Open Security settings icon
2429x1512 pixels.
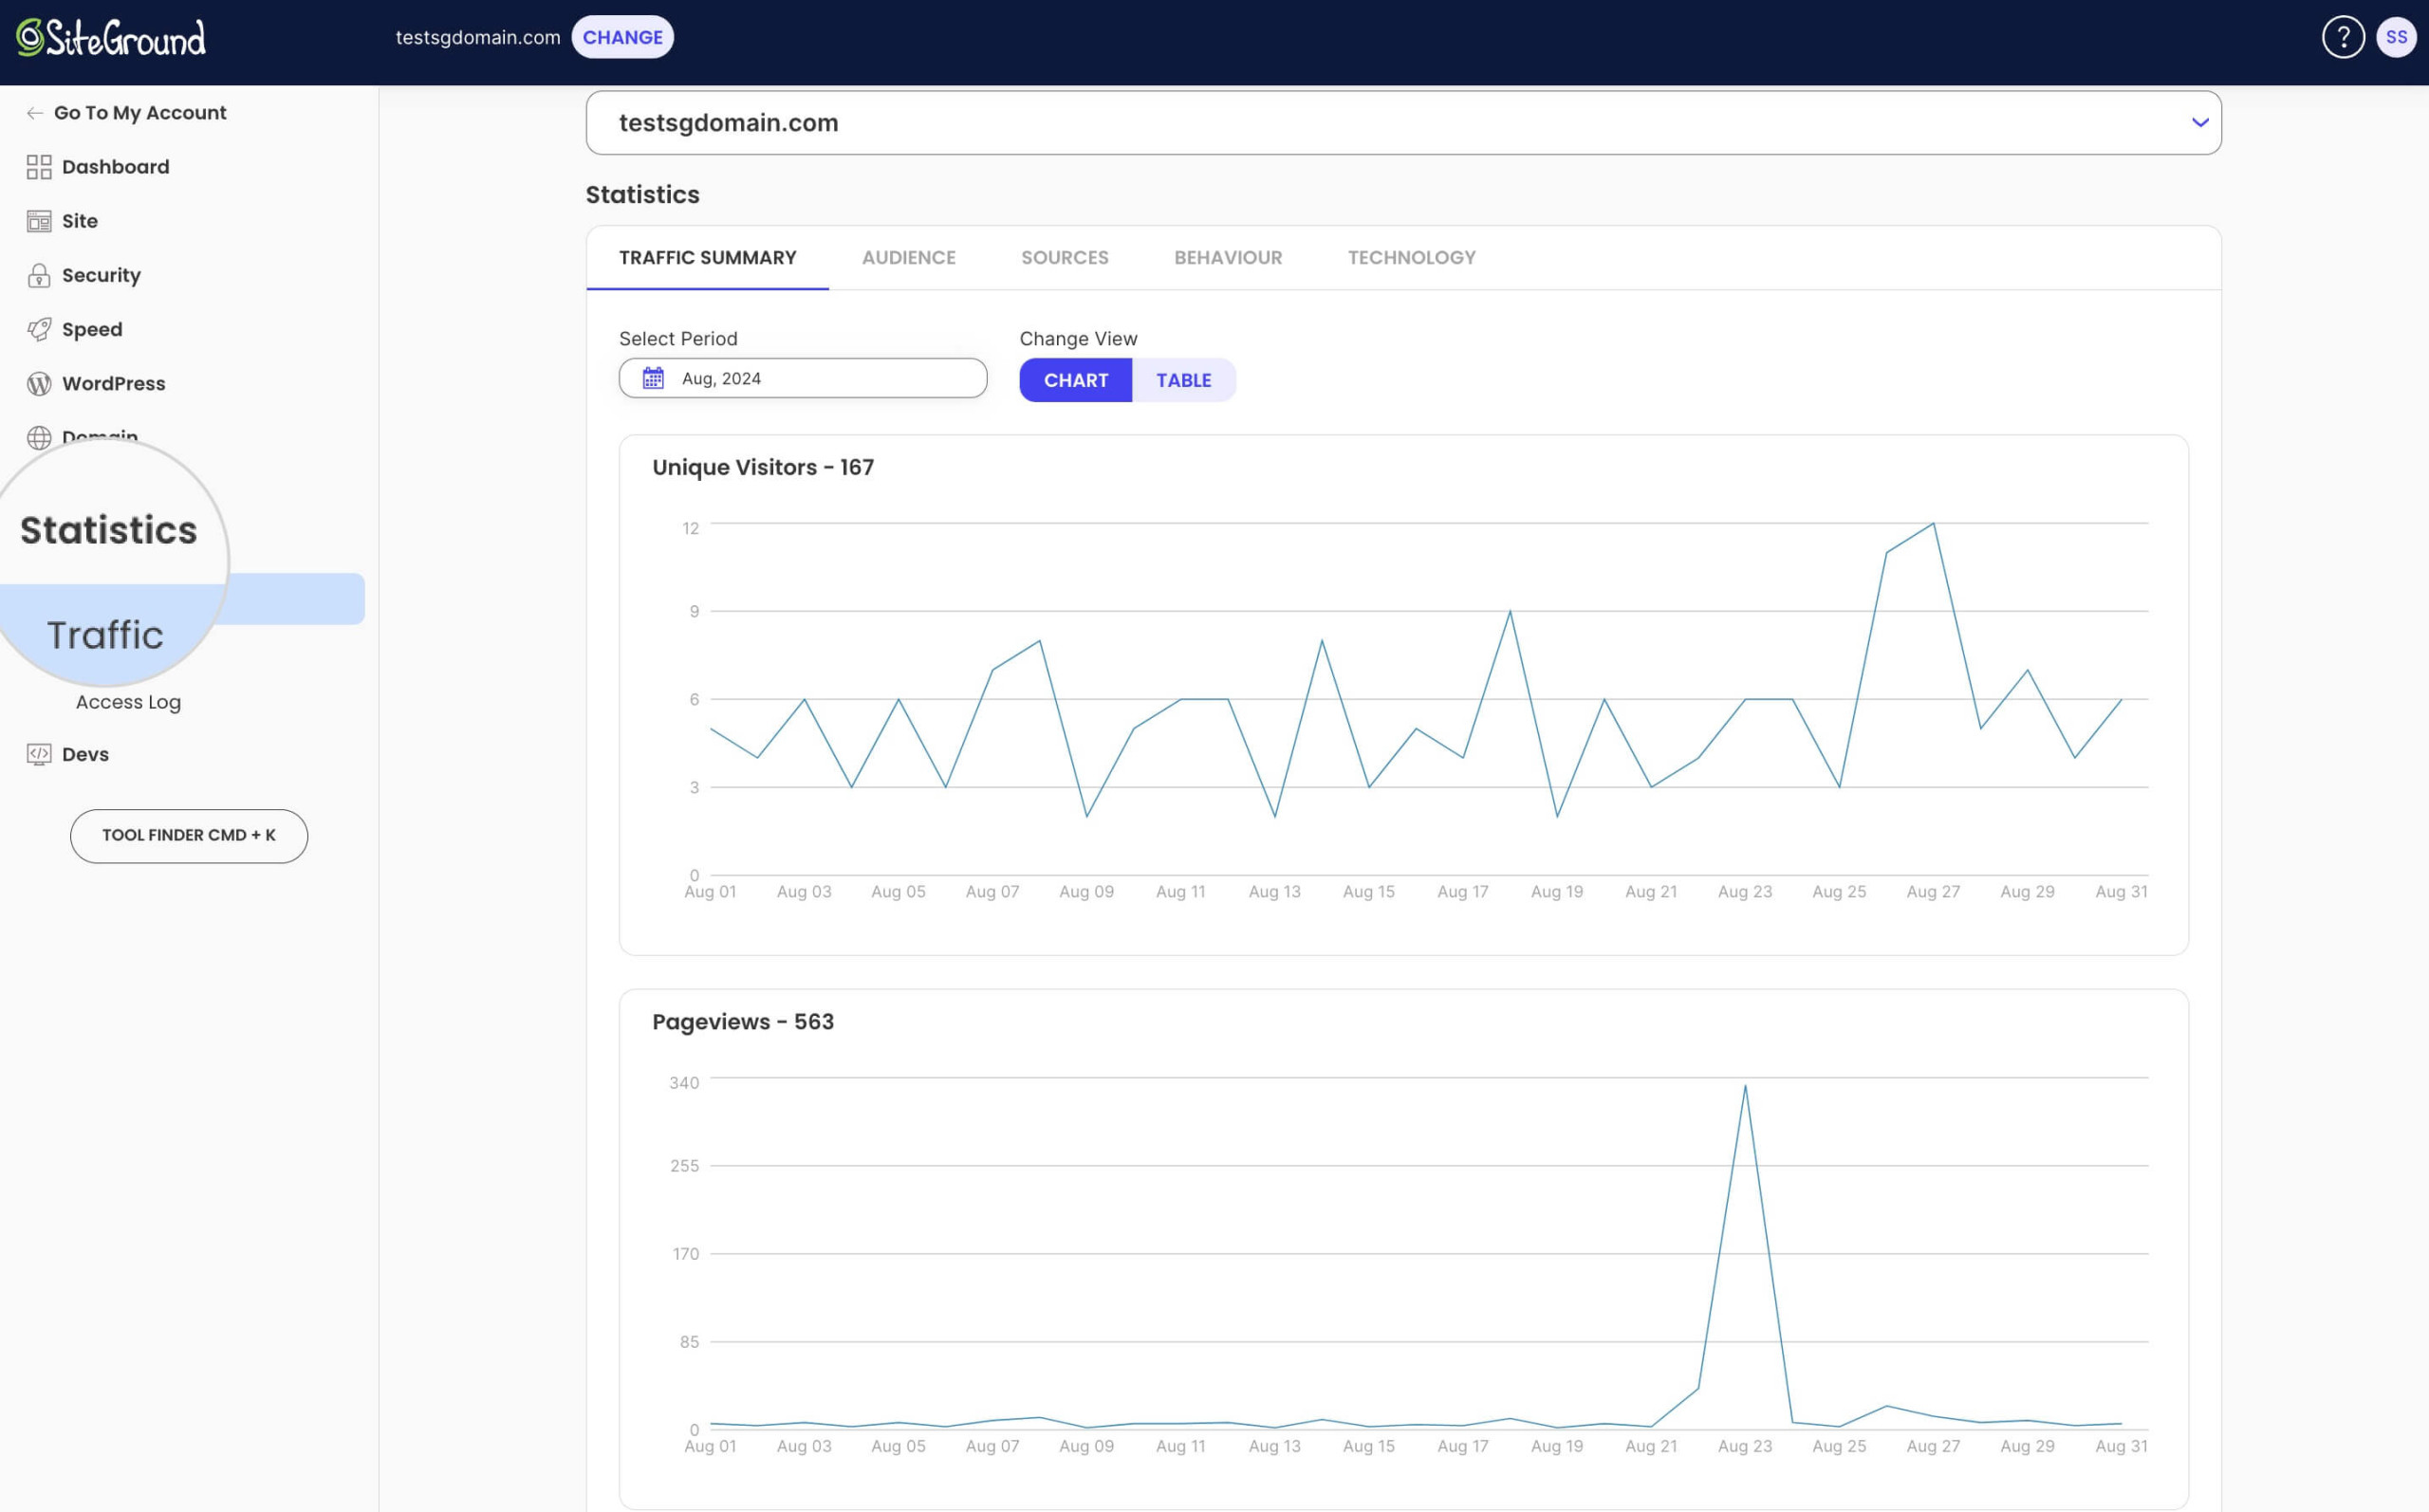tap(38, 275)
